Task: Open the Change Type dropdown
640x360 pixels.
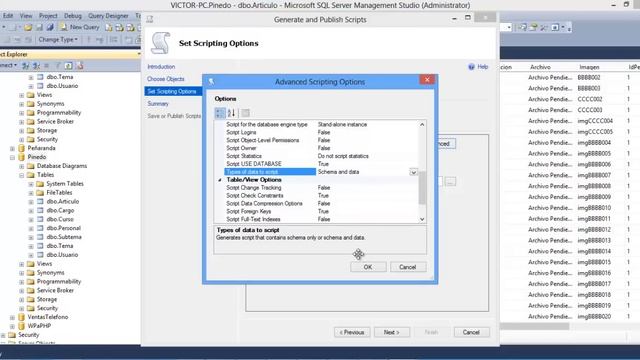Action: click(58, 40)
